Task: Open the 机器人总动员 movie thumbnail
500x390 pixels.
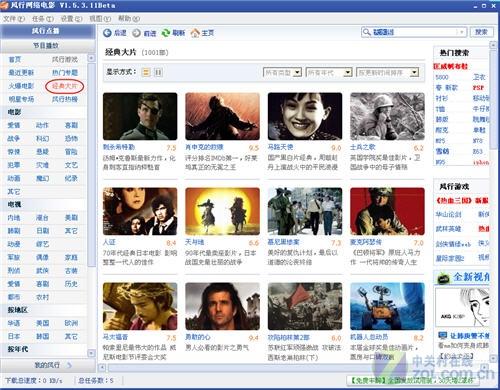Action: pyautogui.click(x=387, y=306)
